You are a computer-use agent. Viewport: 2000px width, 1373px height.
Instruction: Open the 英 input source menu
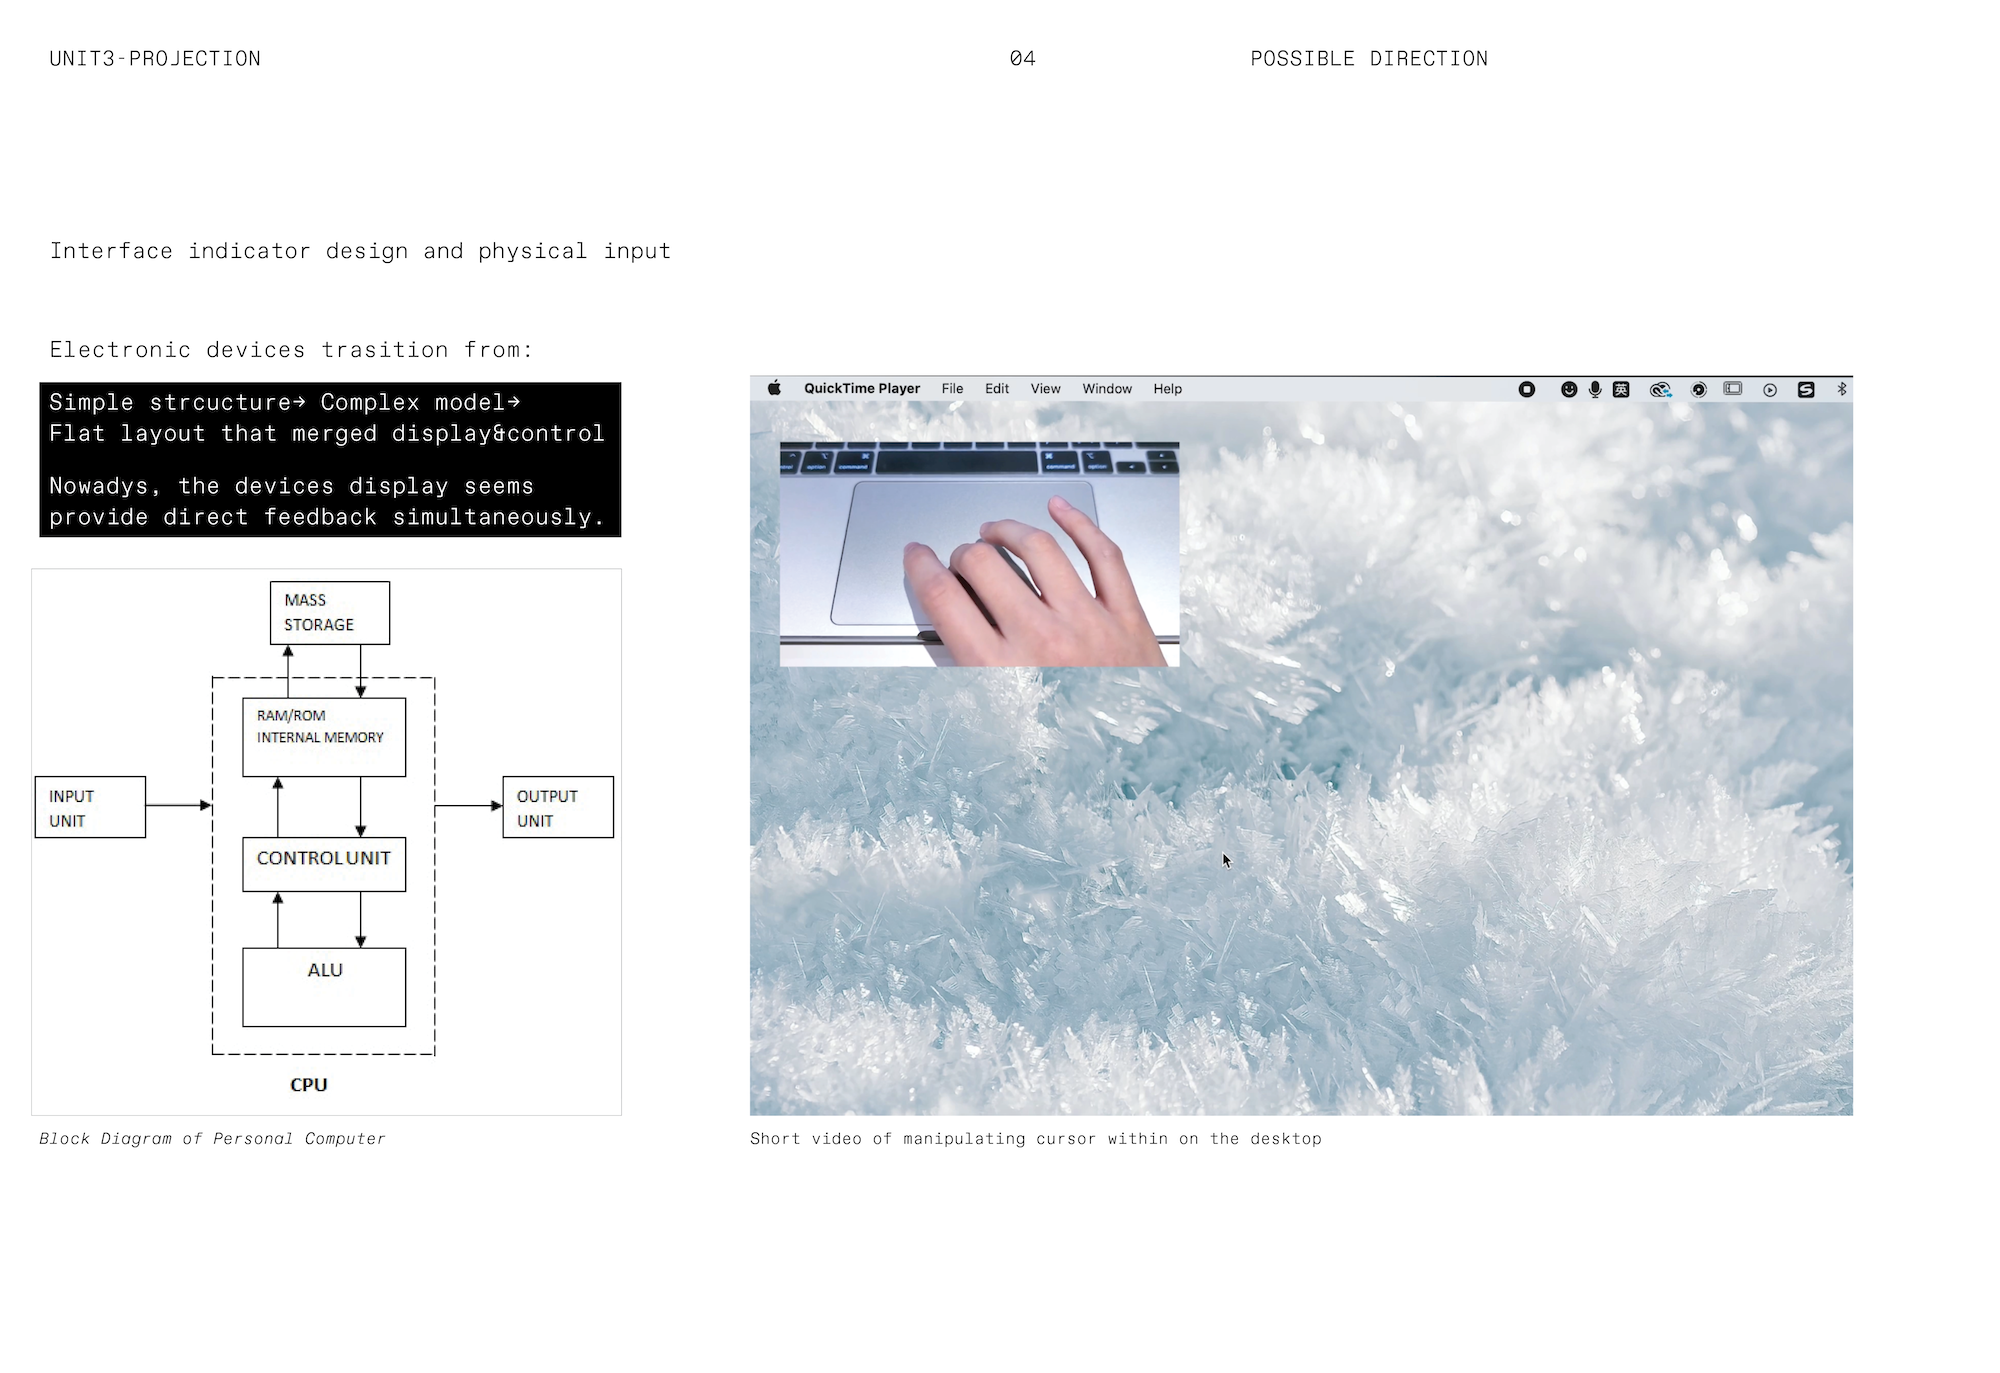click(x=1621, y=390)
